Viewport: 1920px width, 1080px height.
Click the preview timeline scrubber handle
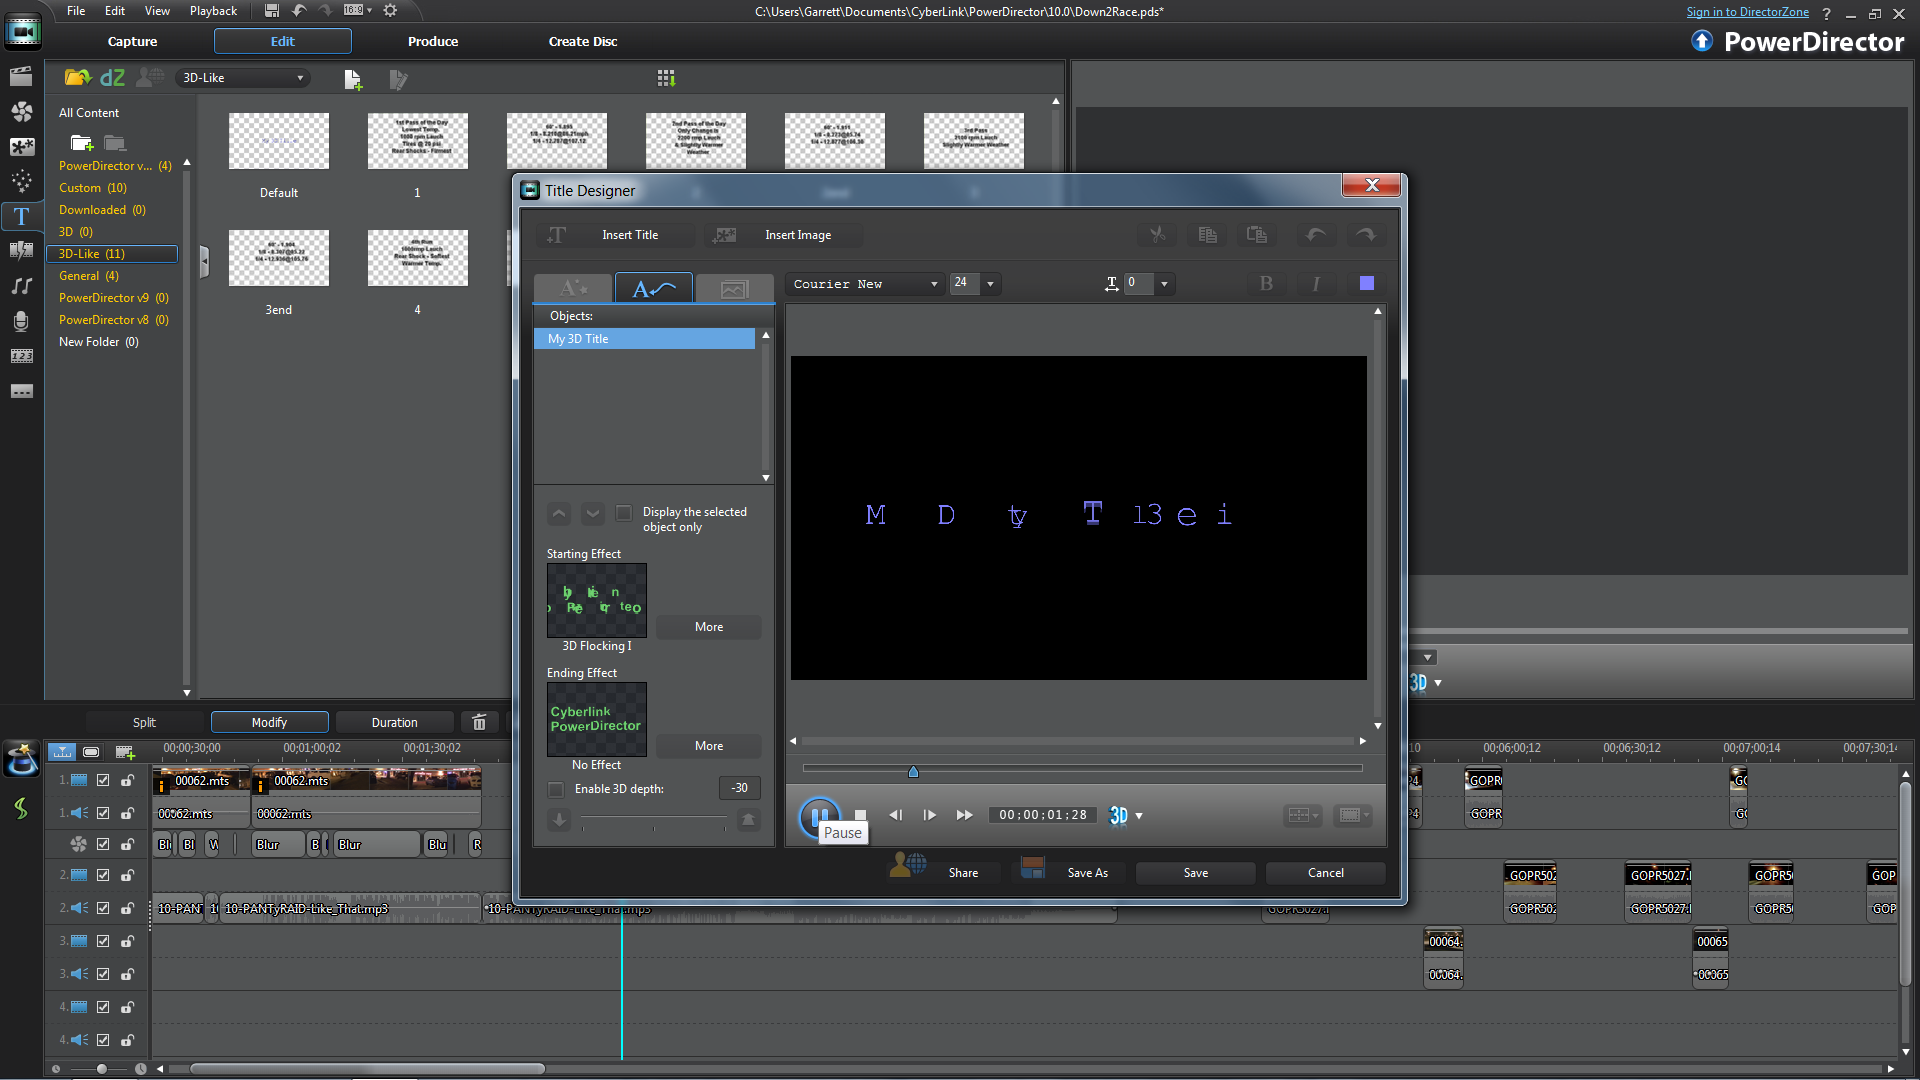[x=913, y=771]
